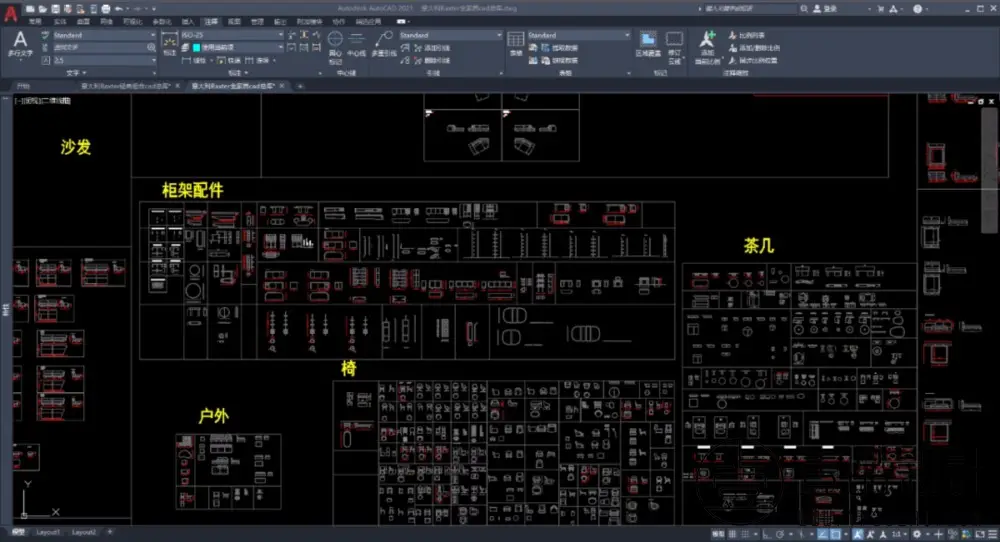Screen dimensions: 1000x542
Task: Click the Centerline (中心线) icon
Action: [x=356, y=43]
